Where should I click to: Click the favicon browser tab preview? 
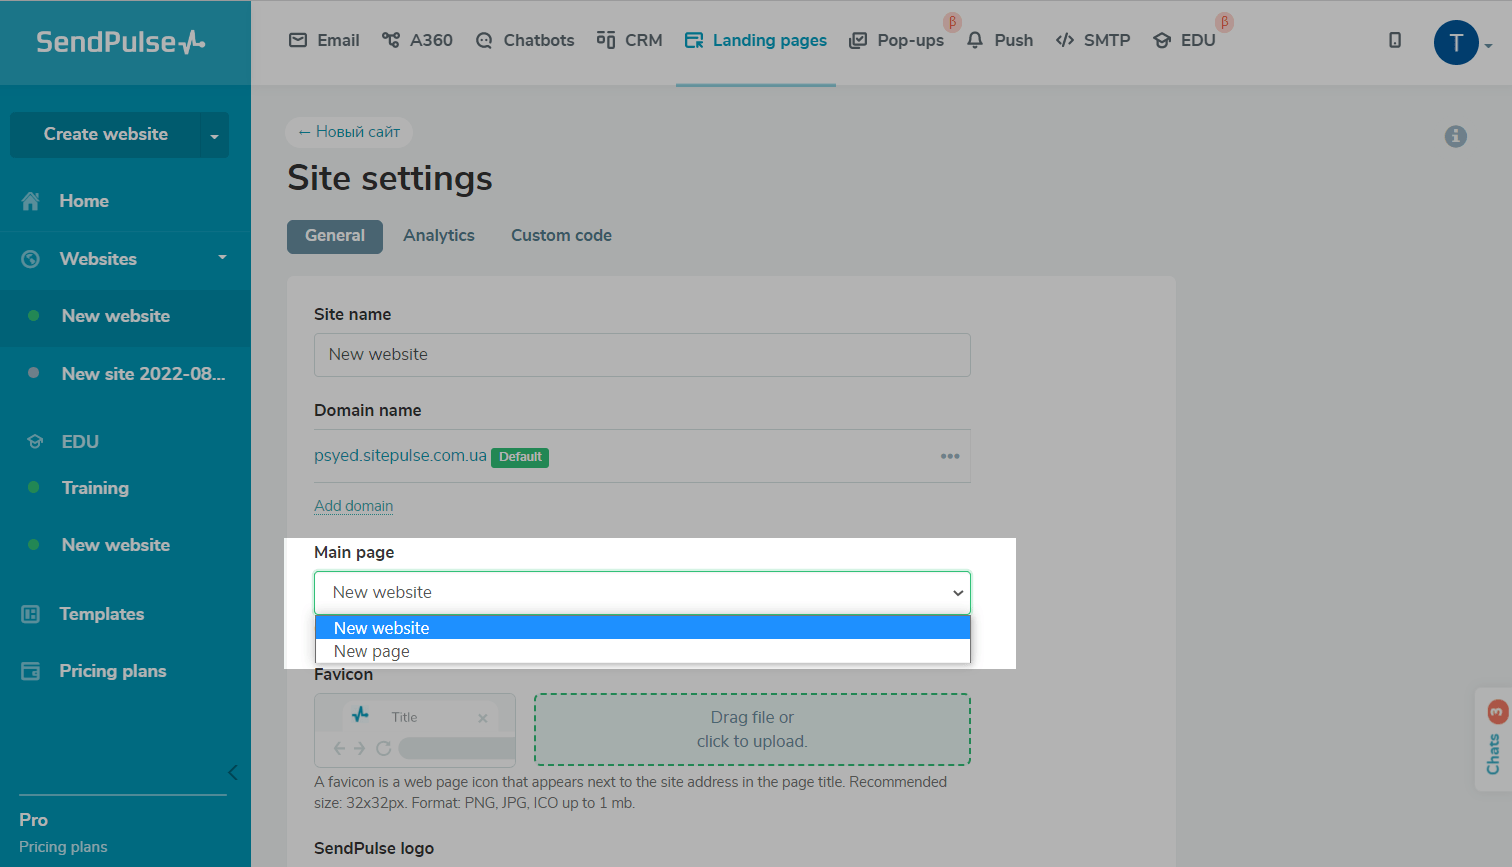(x=415, y=731)
